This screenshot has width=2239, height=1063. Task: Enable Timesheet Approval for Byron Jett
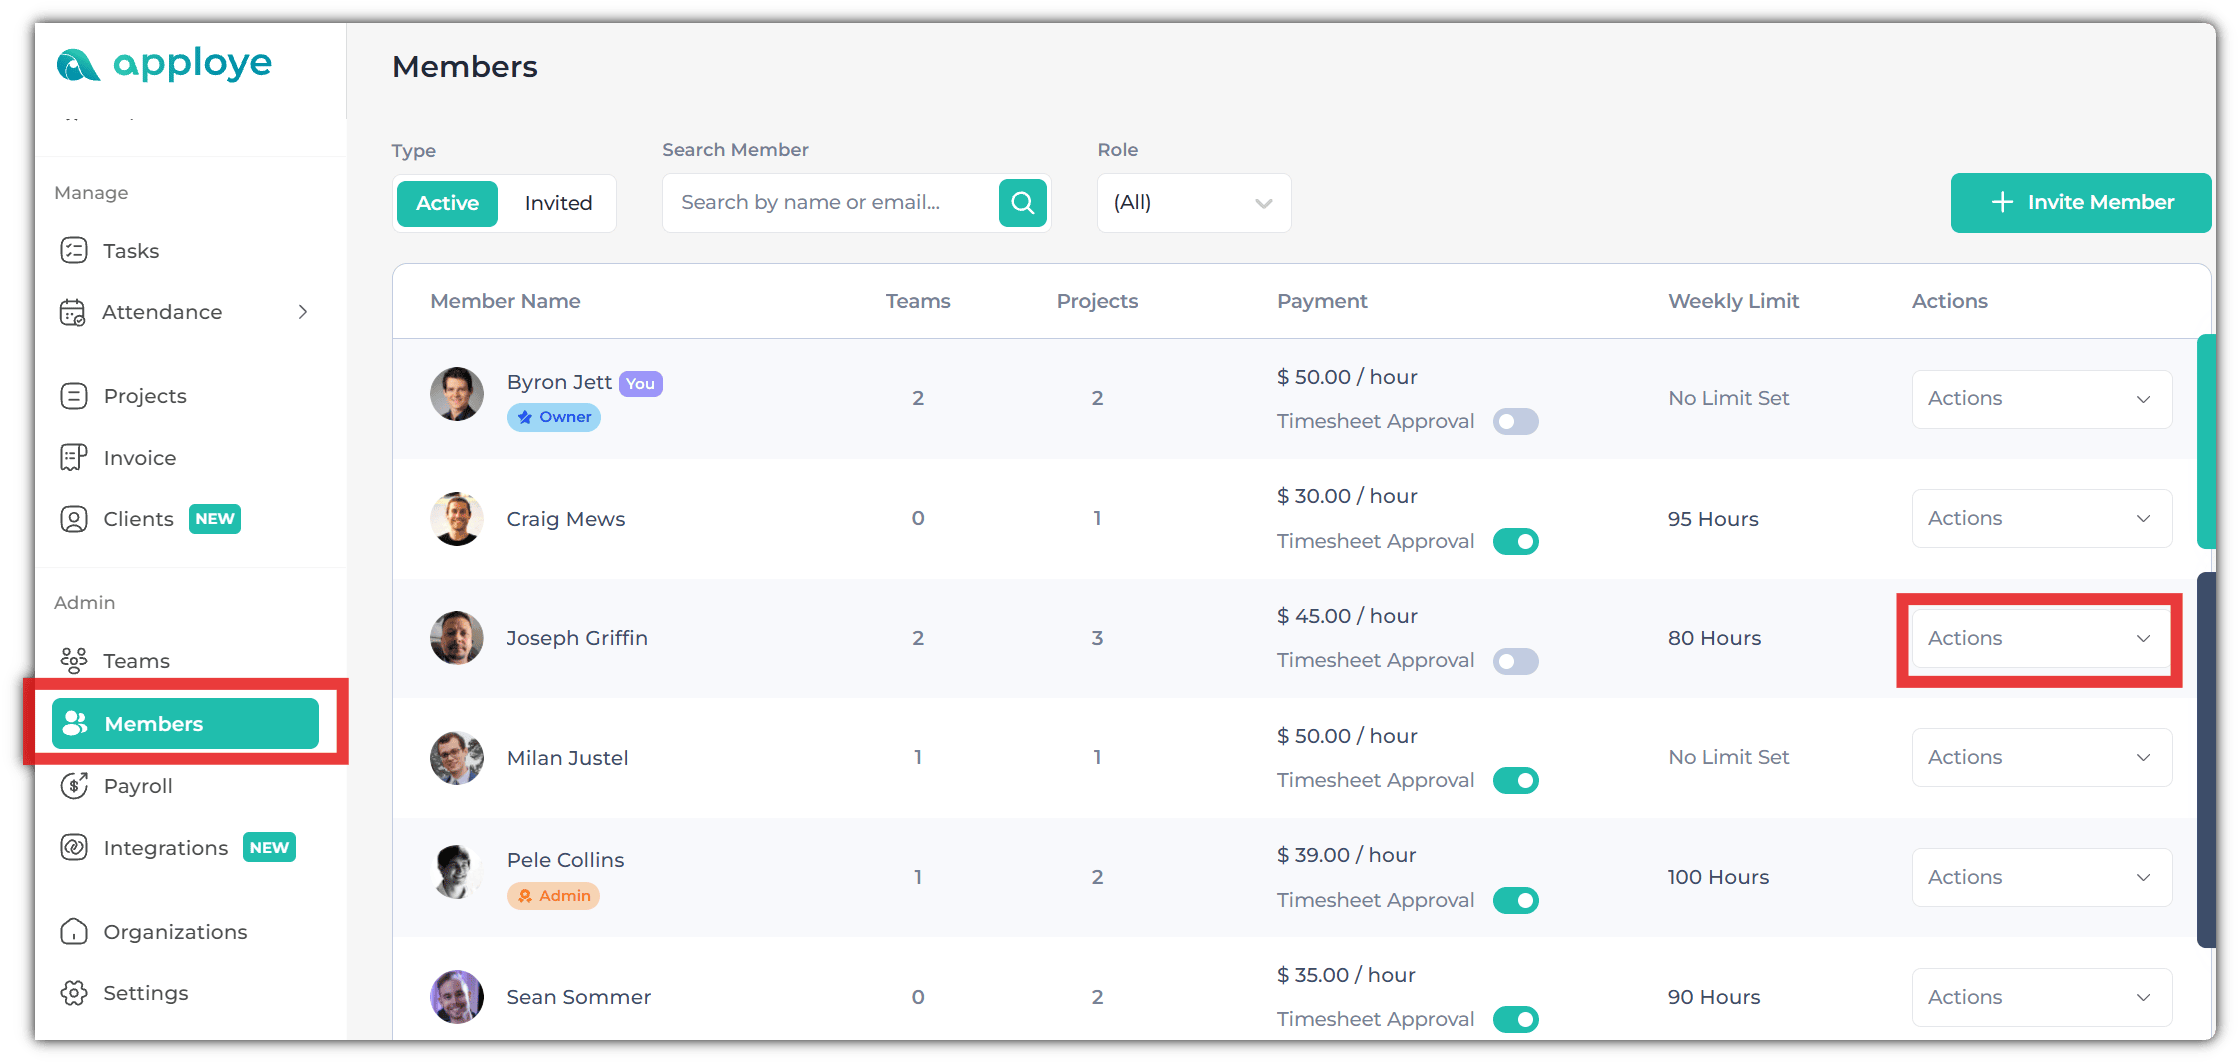[x=1515, y=422]
